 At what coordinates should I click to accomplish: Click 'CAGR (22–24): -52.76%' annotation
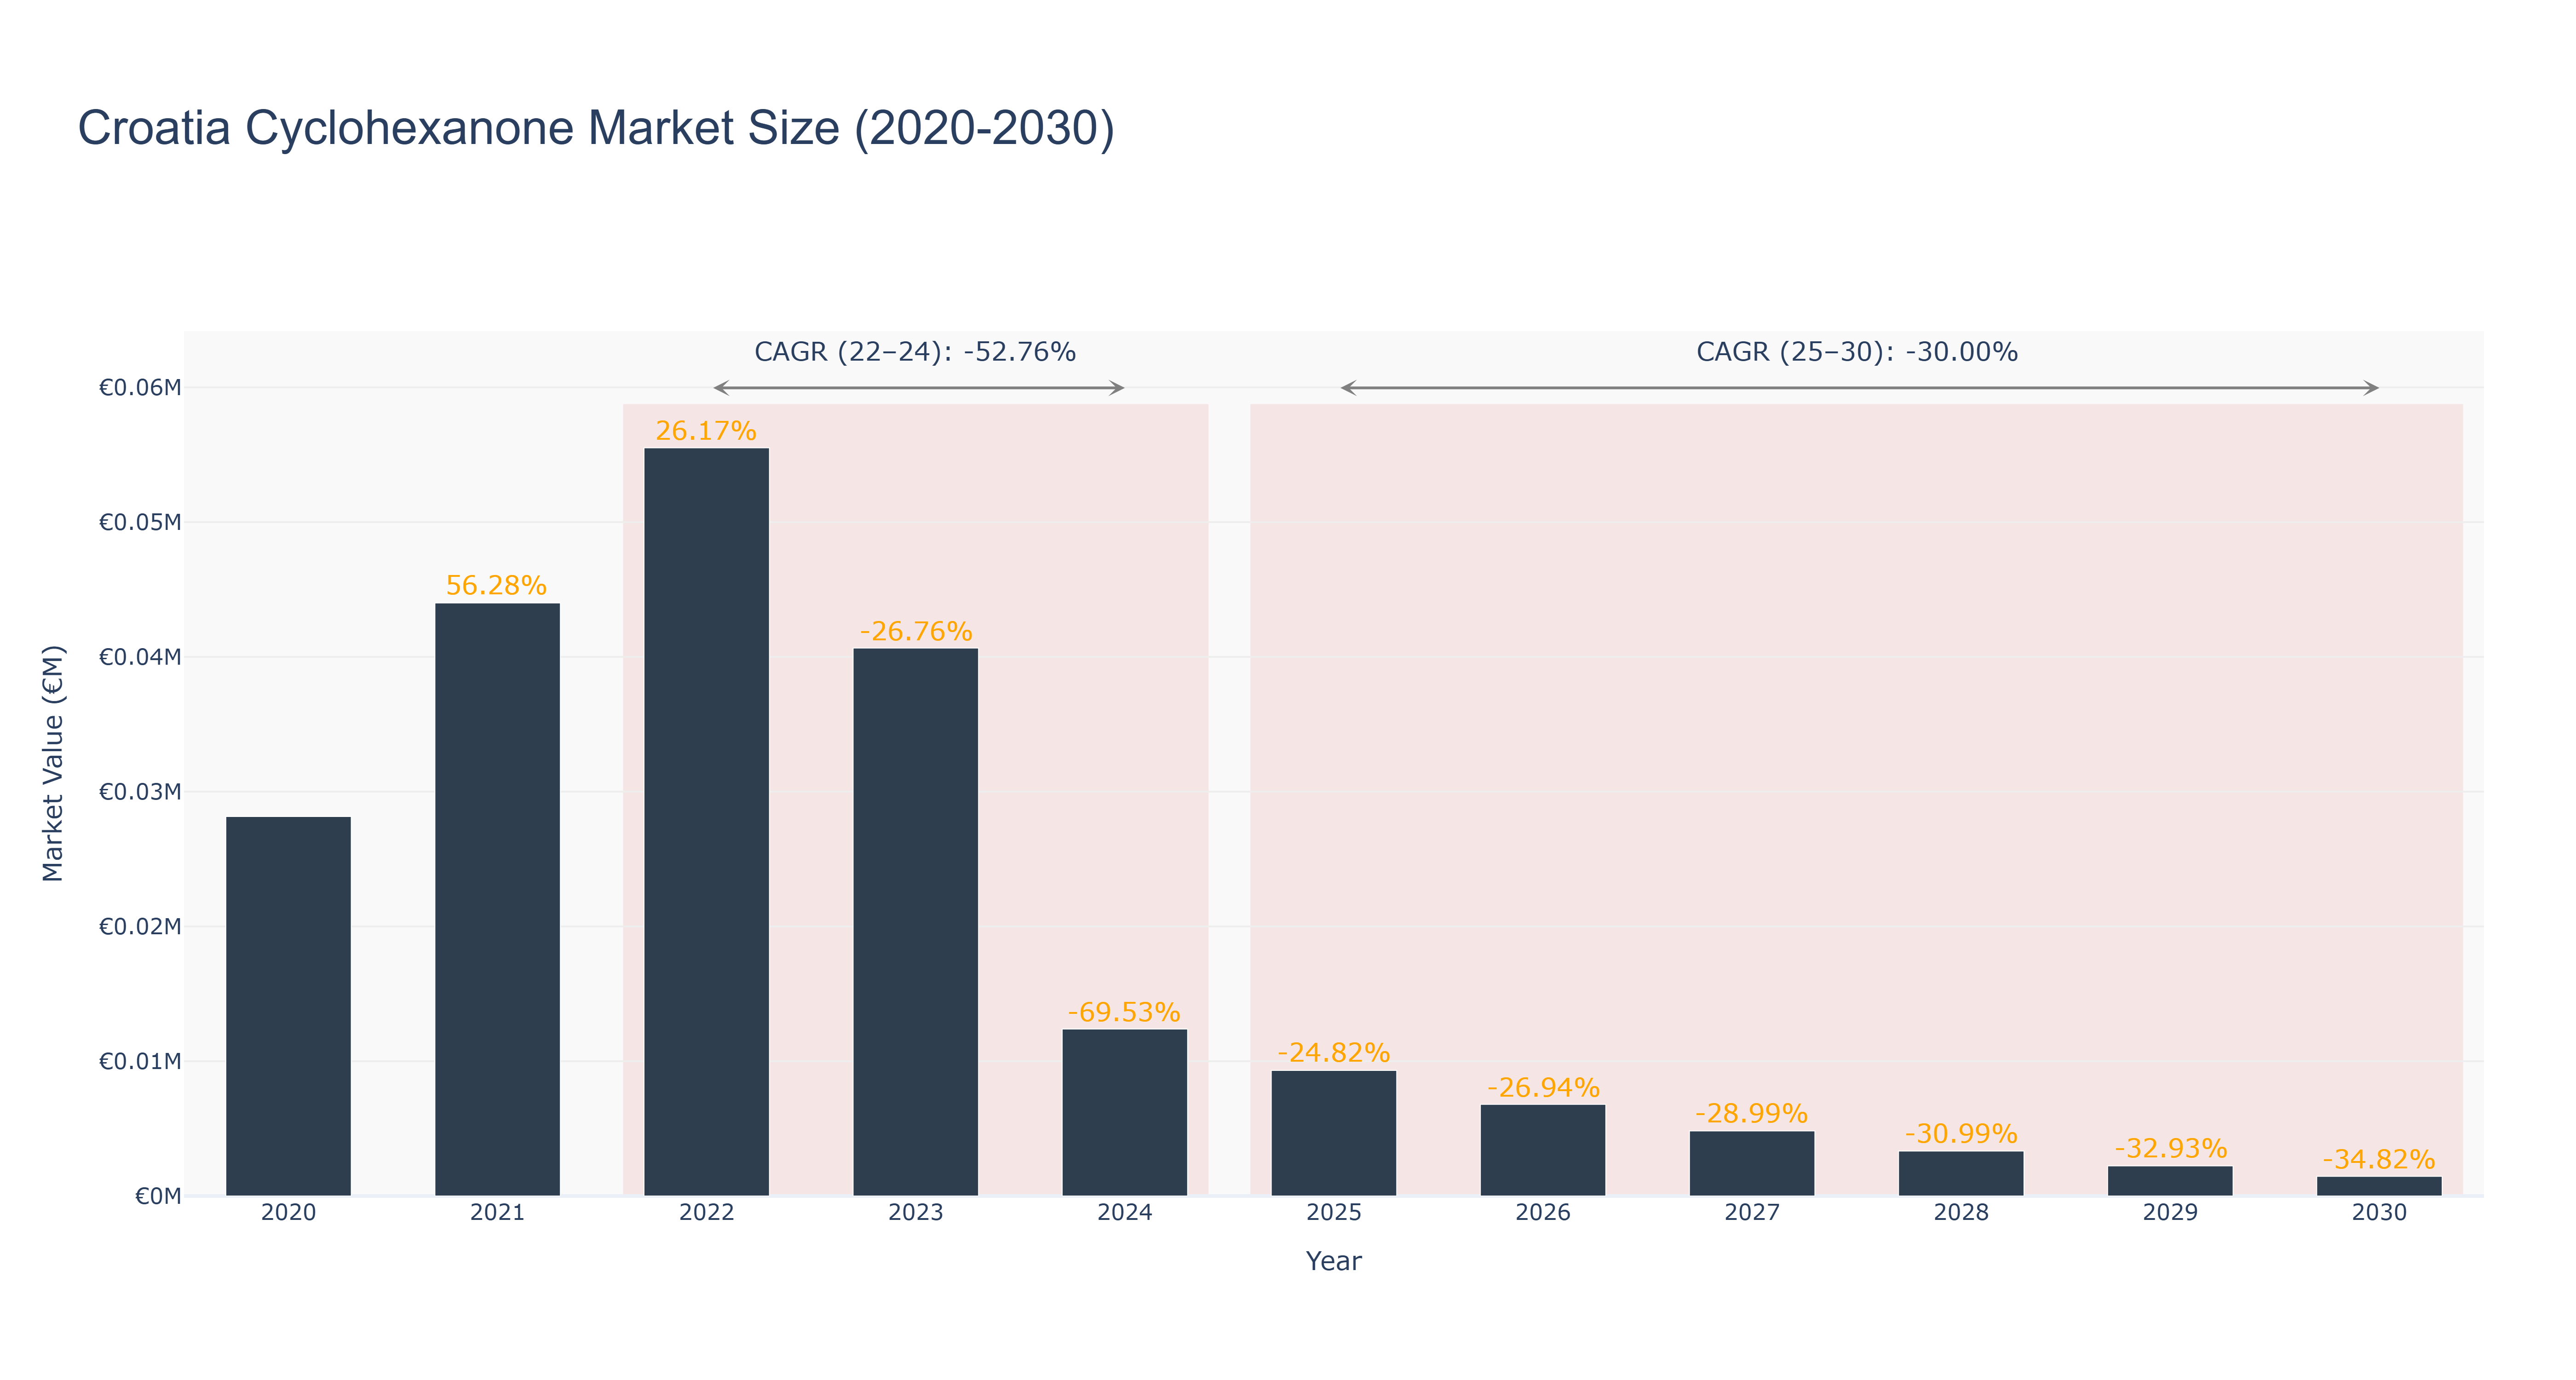tap(915, 352)
